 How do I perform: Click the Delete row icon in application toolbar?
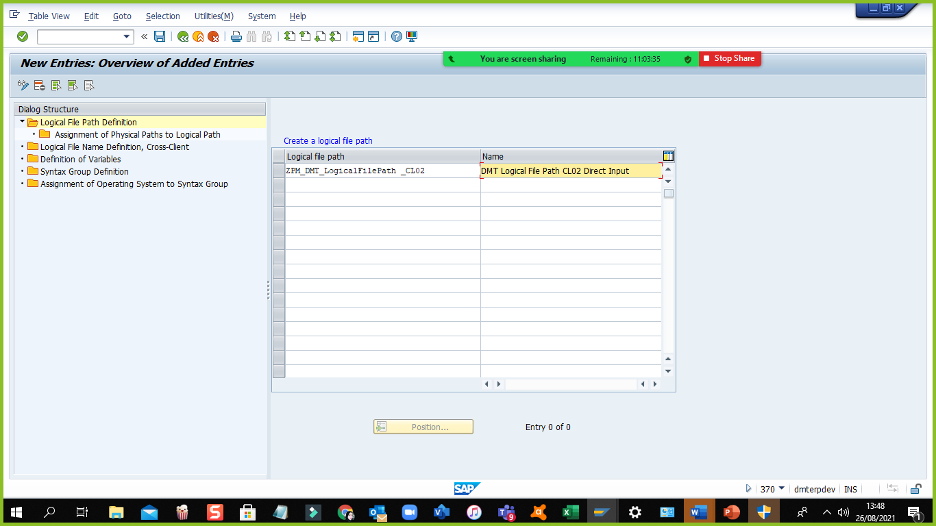[40, 86]
